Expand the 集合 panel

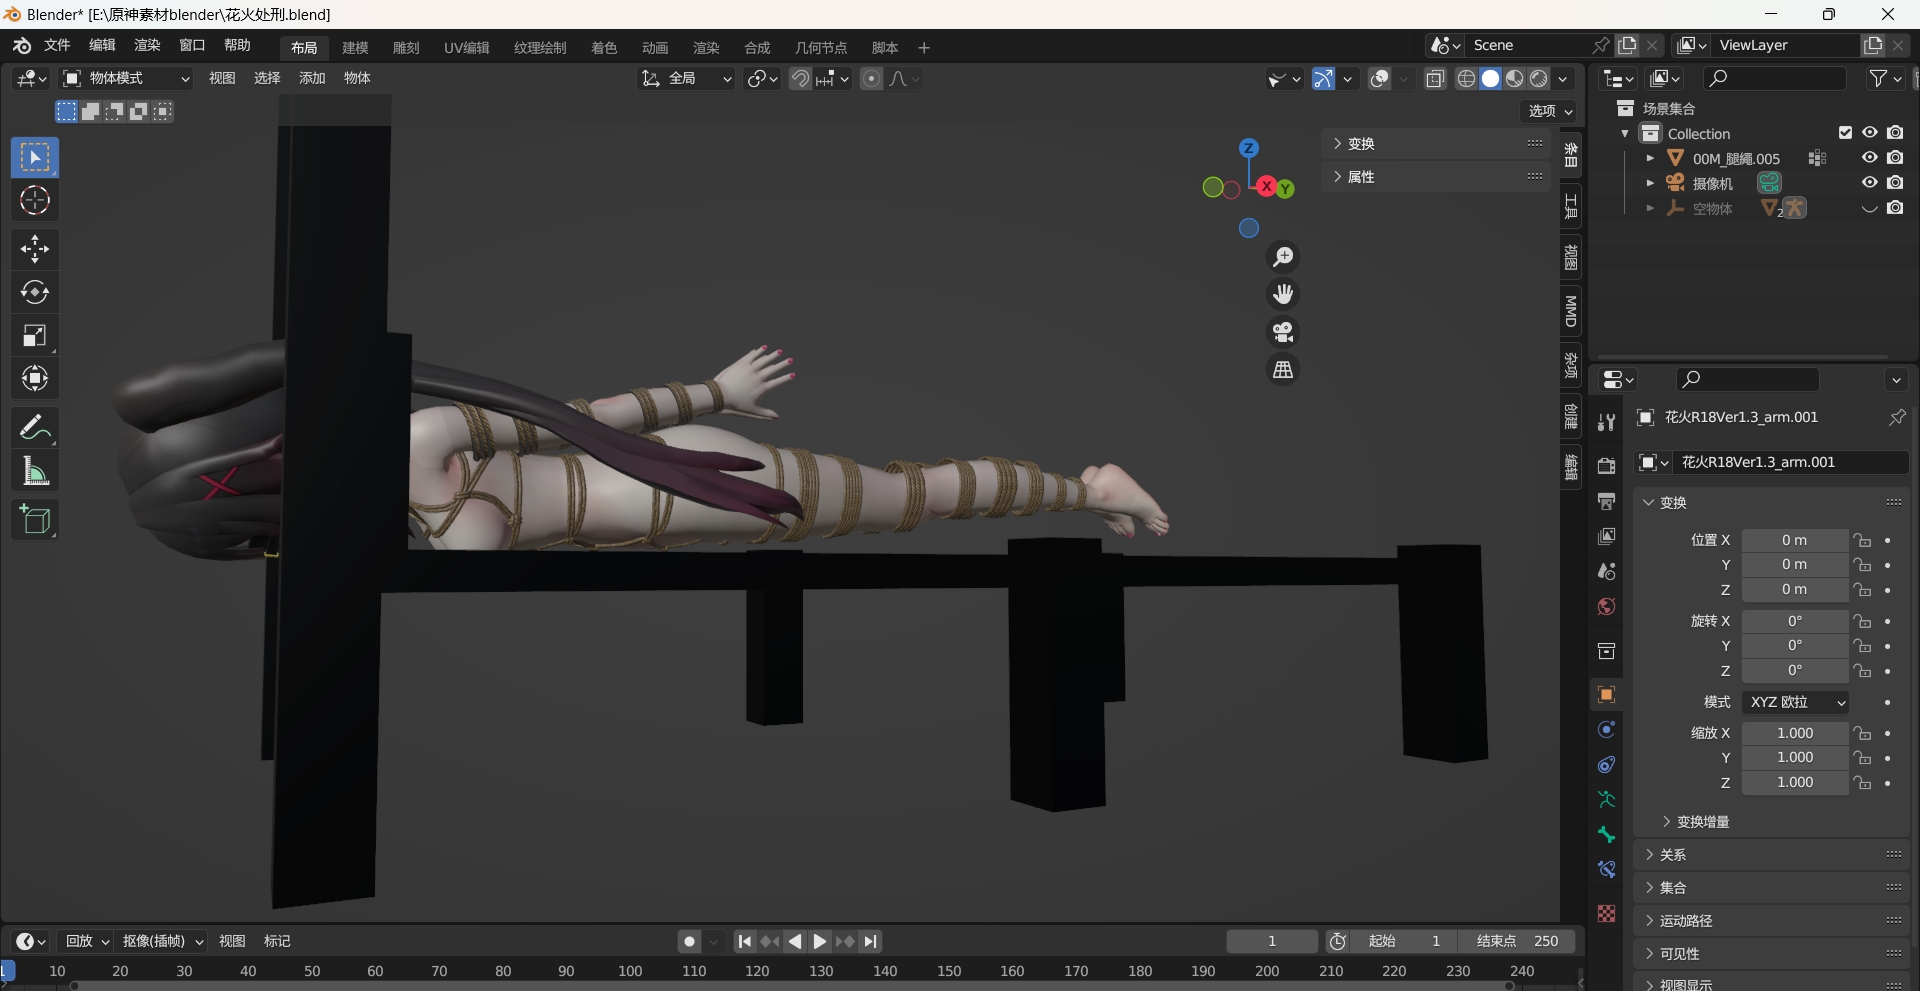(1772, 888)
